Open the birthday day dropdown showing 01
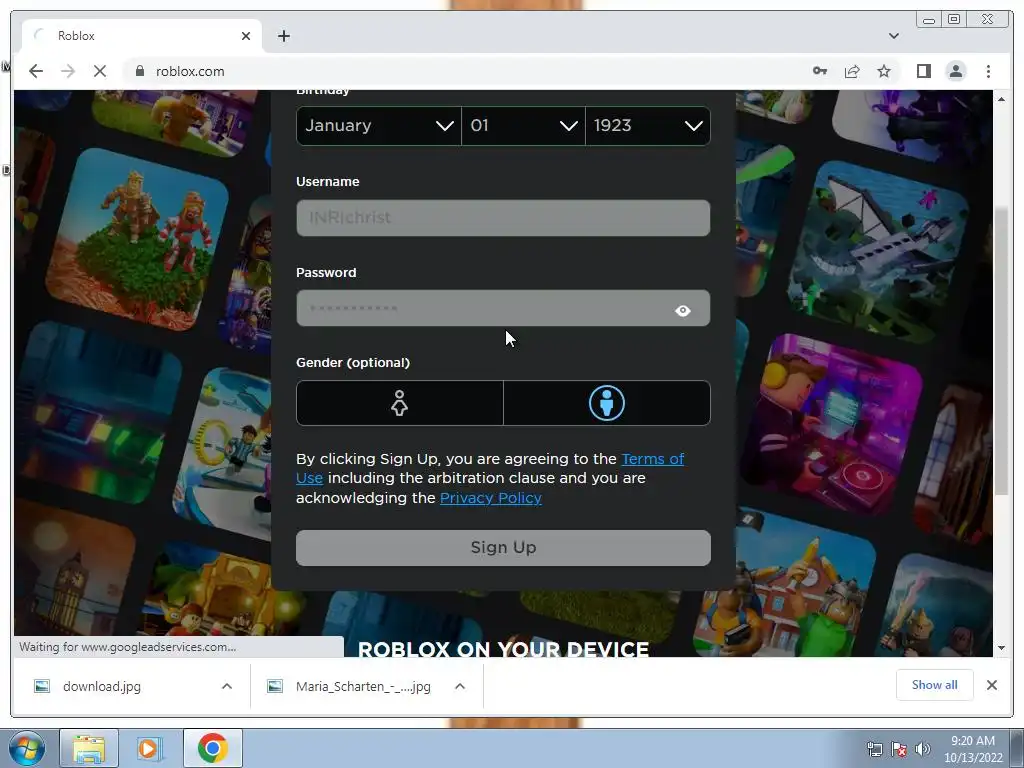This screenshot has height=768, width=1024. 523,125
